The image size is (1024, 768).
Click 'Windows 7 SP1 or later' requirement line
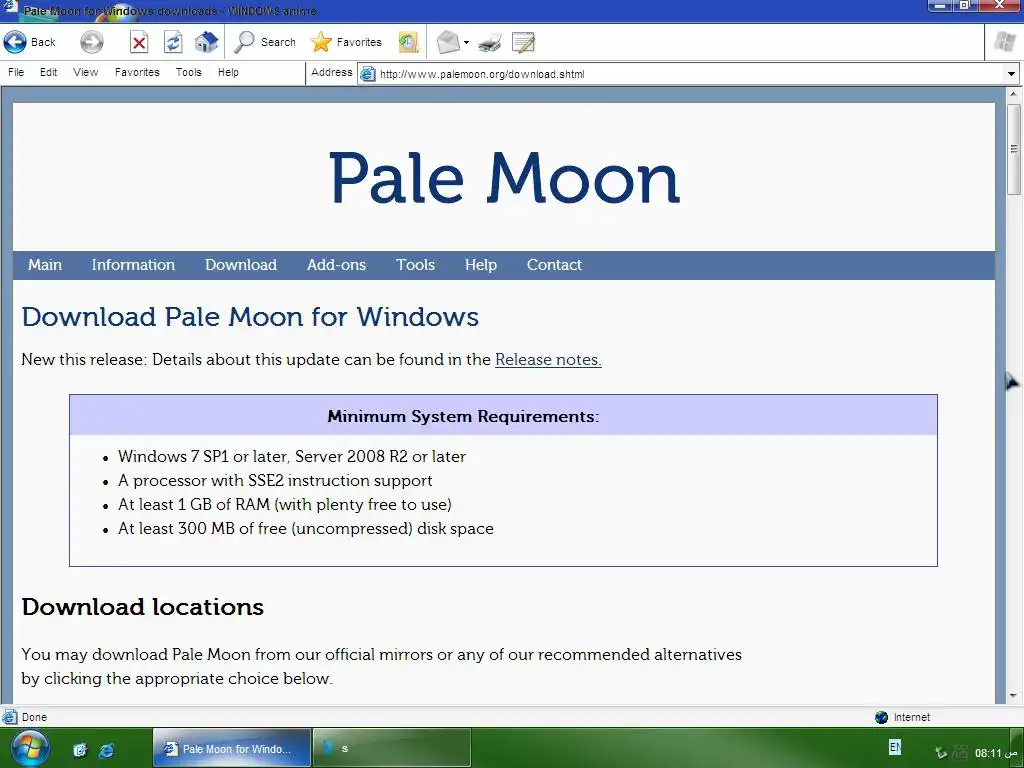(x=292, y=456)
